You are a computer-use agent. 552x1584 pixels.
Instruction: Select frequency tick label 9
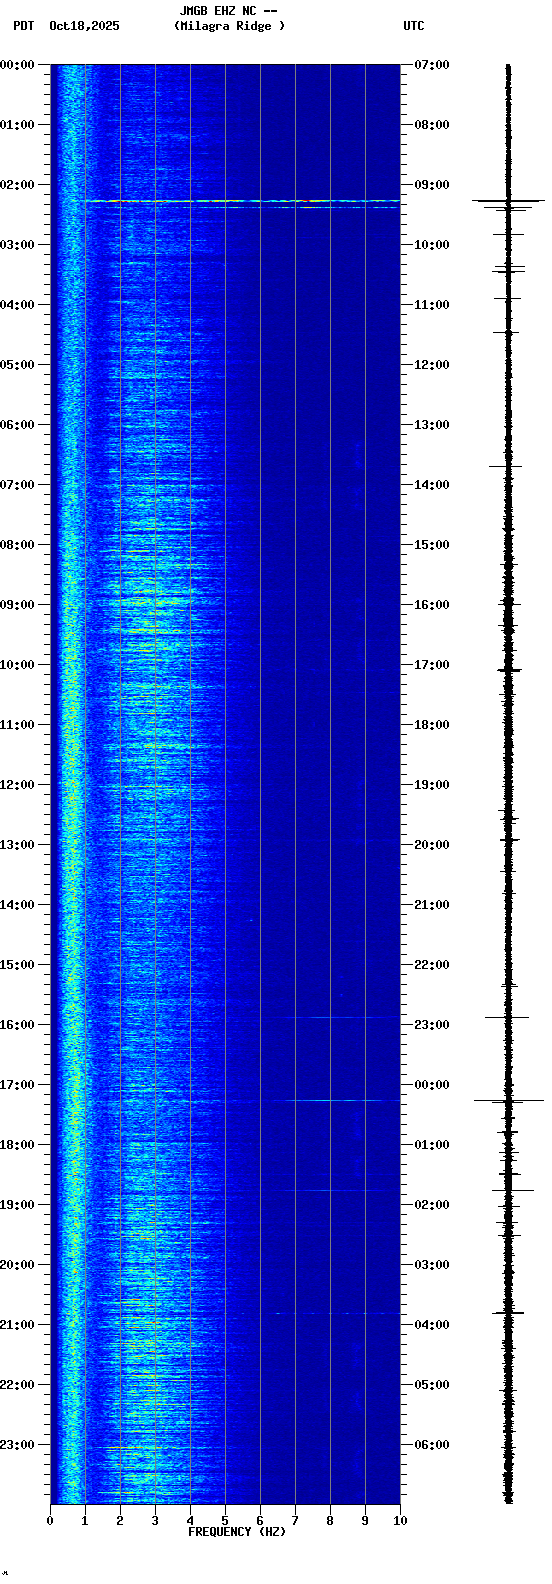pyautogui.click(x=365, y=1521)
